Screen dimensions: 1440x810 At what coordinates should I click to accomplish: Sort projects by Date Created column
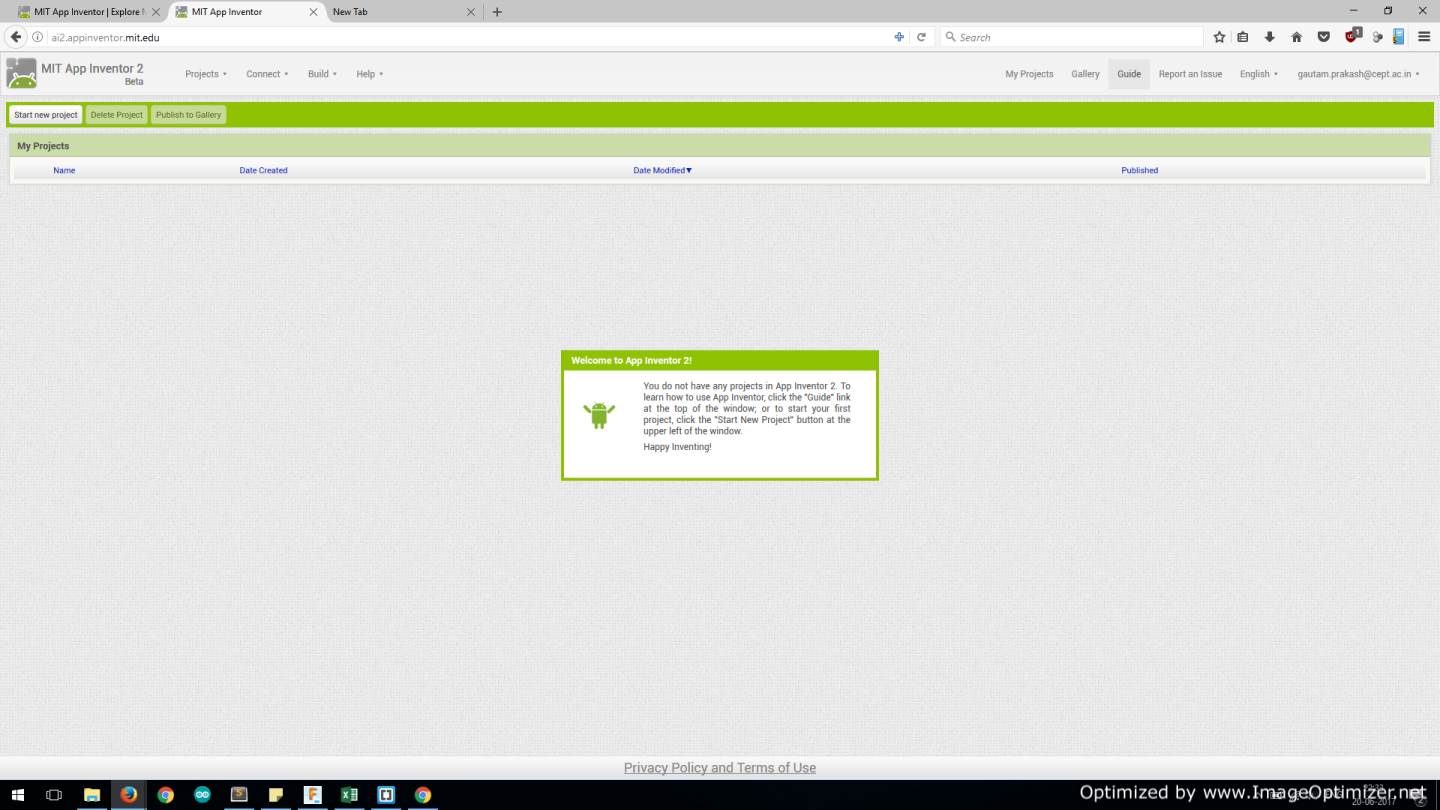click(x=263, y=170)
